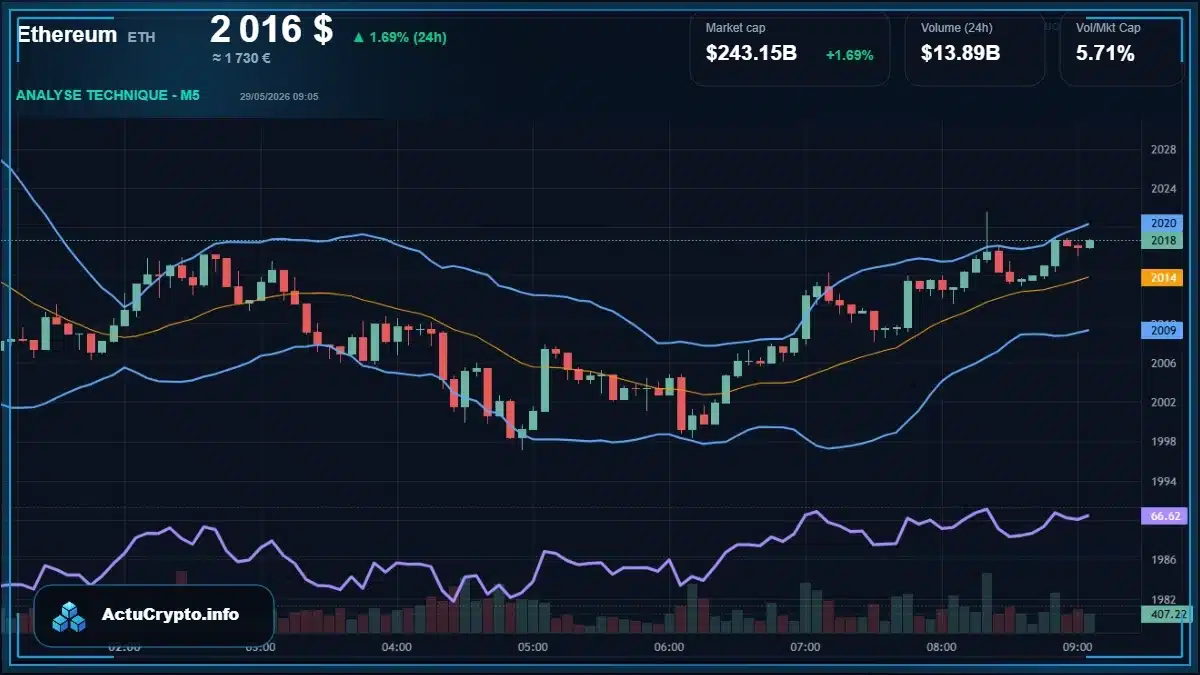
Task: Click the 2002 price axis label
Action: [x=1163, y=402]
